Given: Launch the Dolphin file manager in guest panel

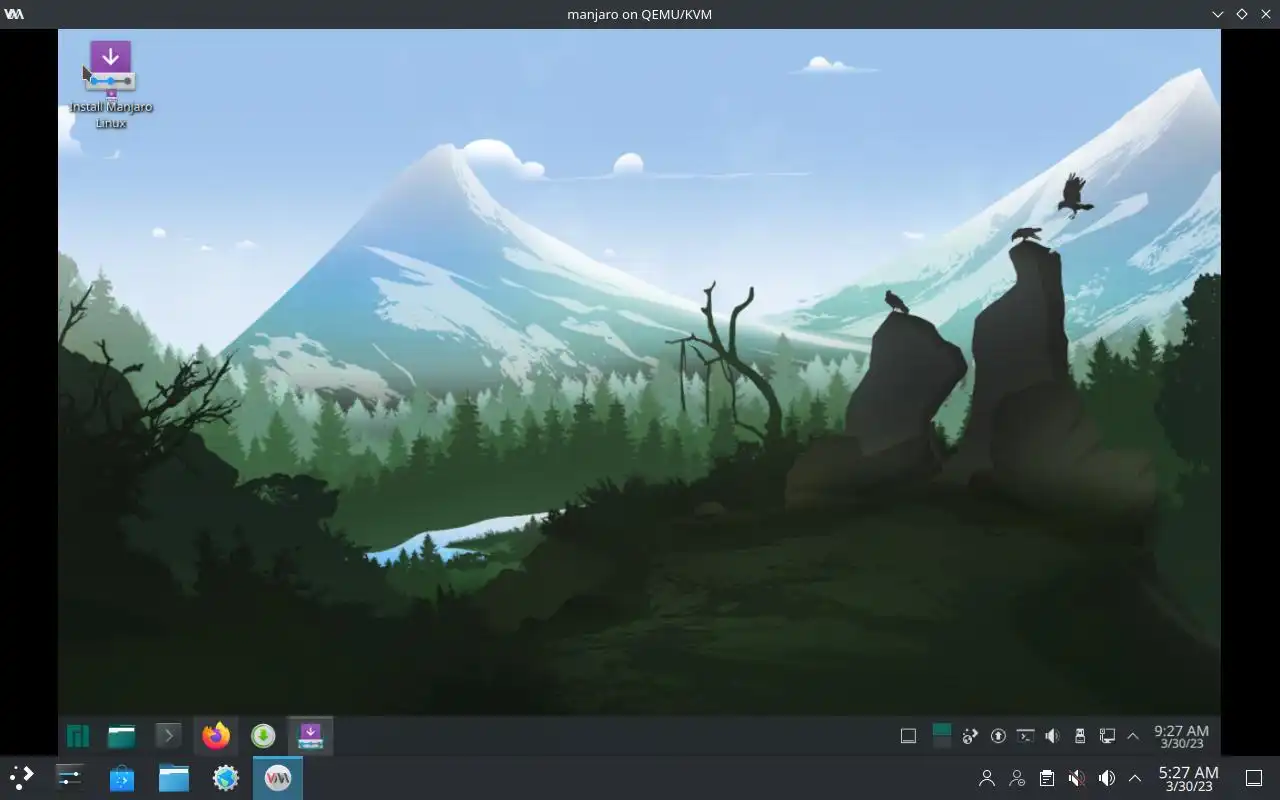Looking at the screenshot, I should tap(122, 737).
